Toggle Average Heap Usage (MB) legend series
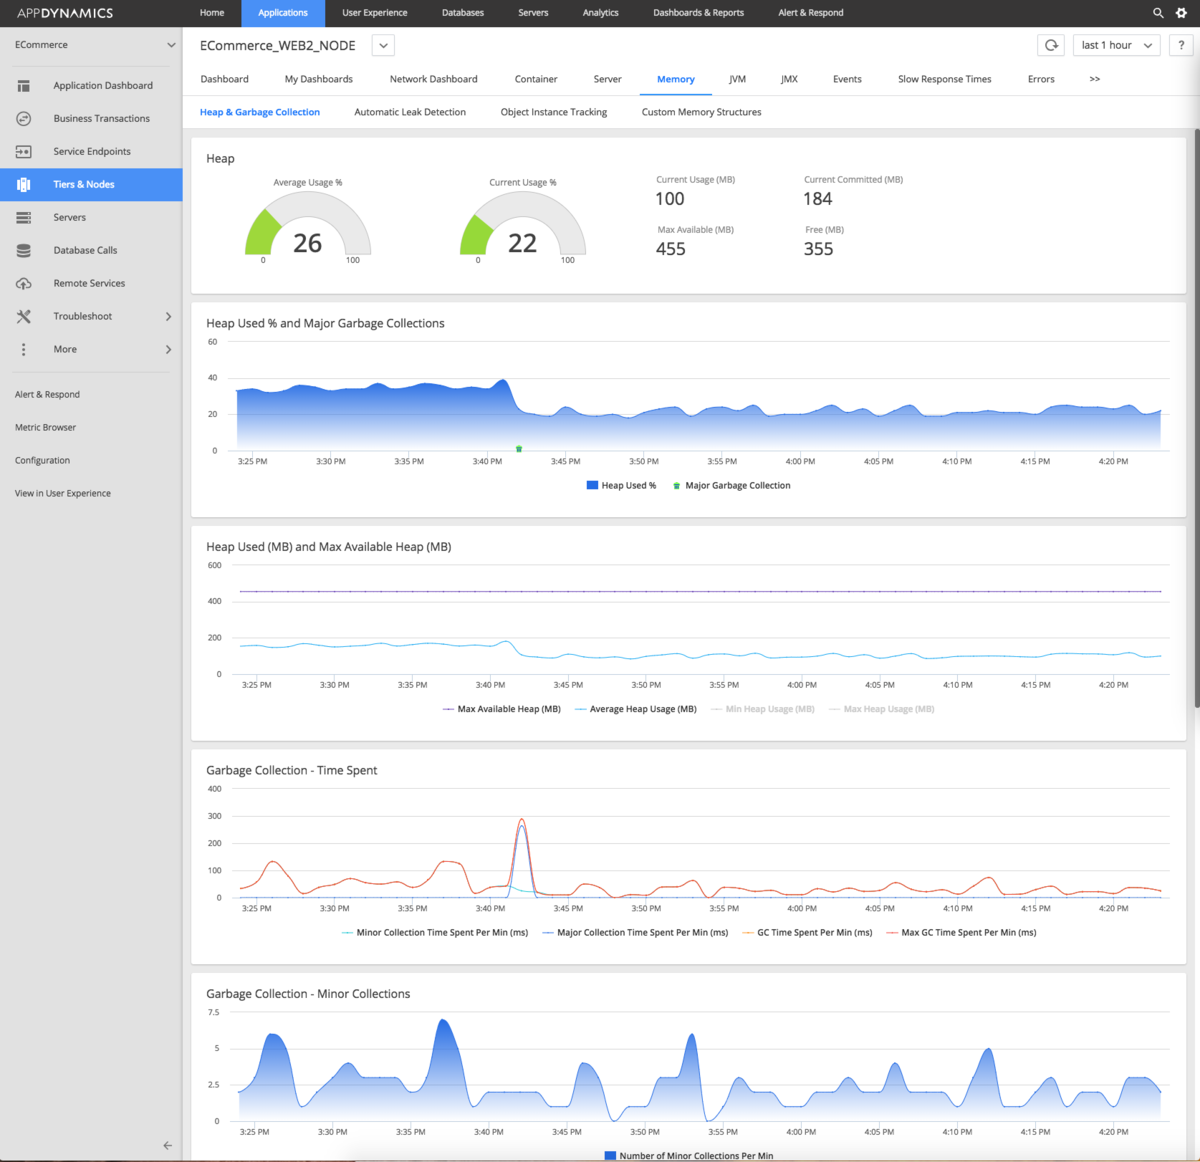 click(636, 709)
